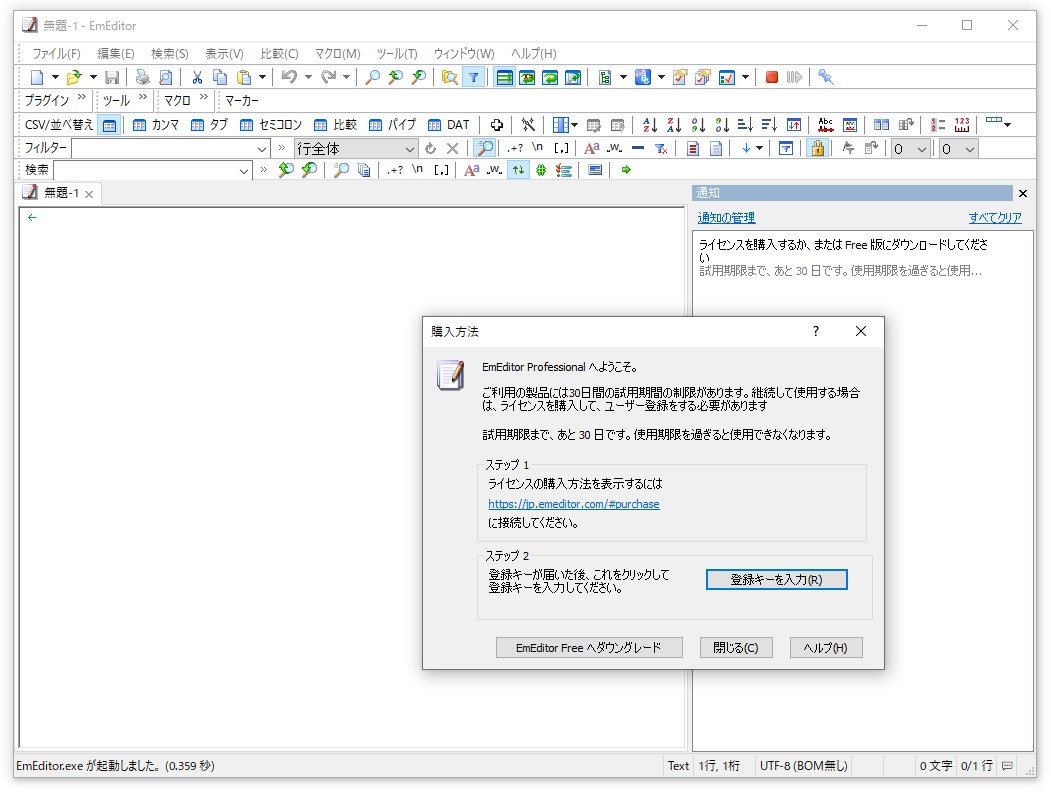
Task: Click the Save floppy disk icon
Action: (112, 77)
